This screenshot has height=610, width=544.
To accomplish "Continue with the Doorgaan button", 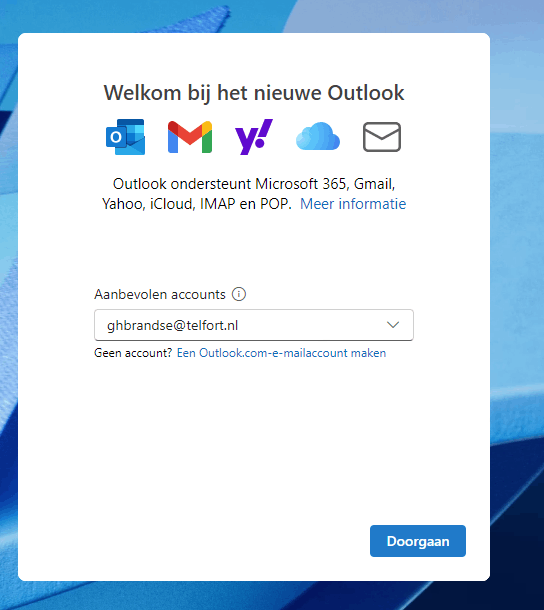I will [418, 541].
